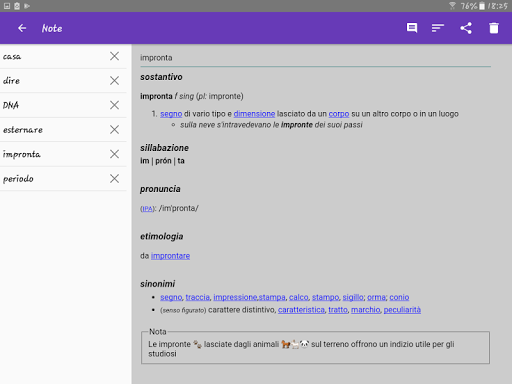Remove the 'periodo' note entry

coord(114,179)
